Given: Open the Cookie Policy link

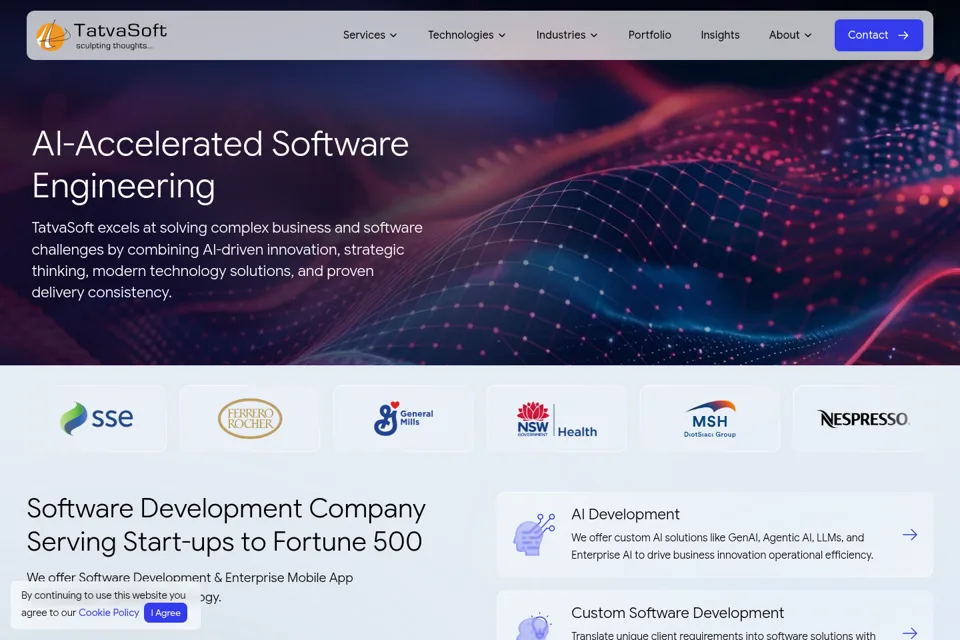Looking at the screenshot, I should coord(108,612).
